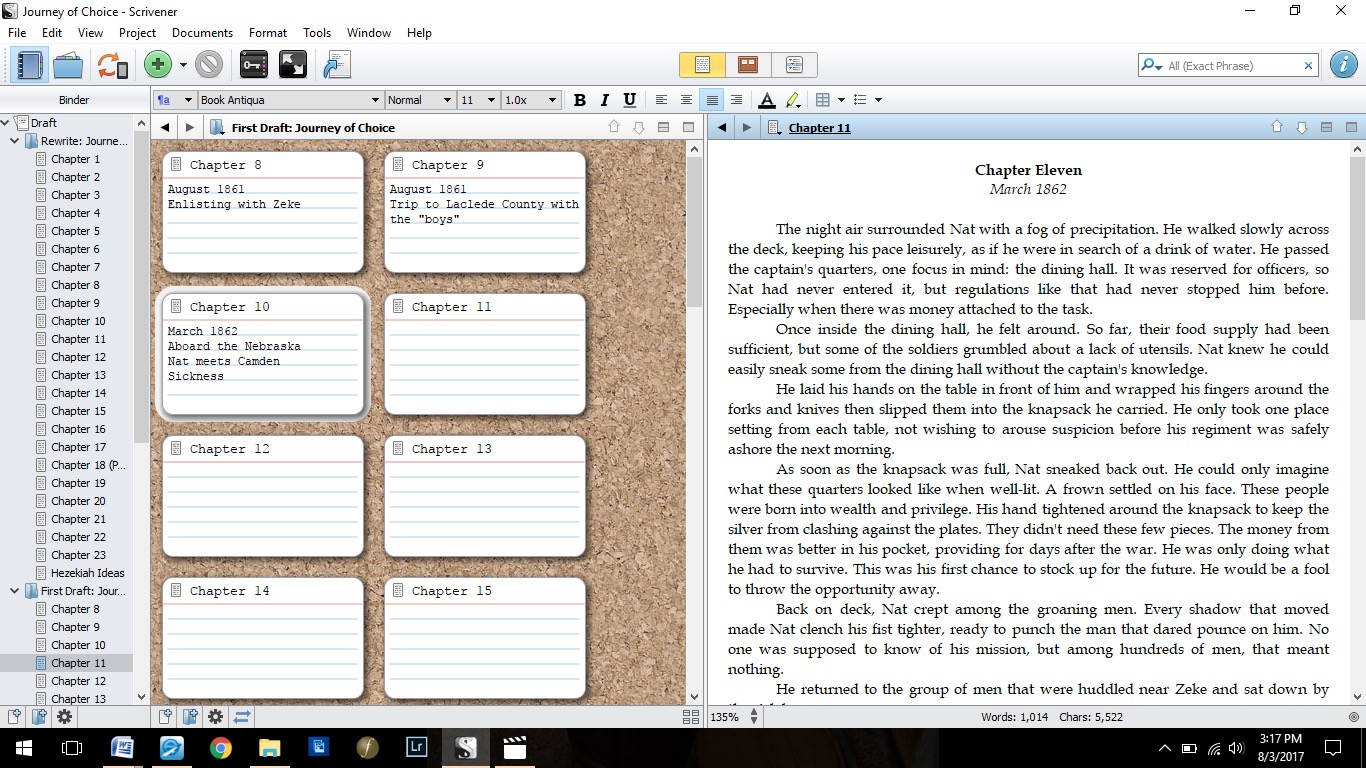Viewport: 1366px width, 768px height.
Task: Click the green Add document button
Action: pyautogui.click(x=157, y=66)
